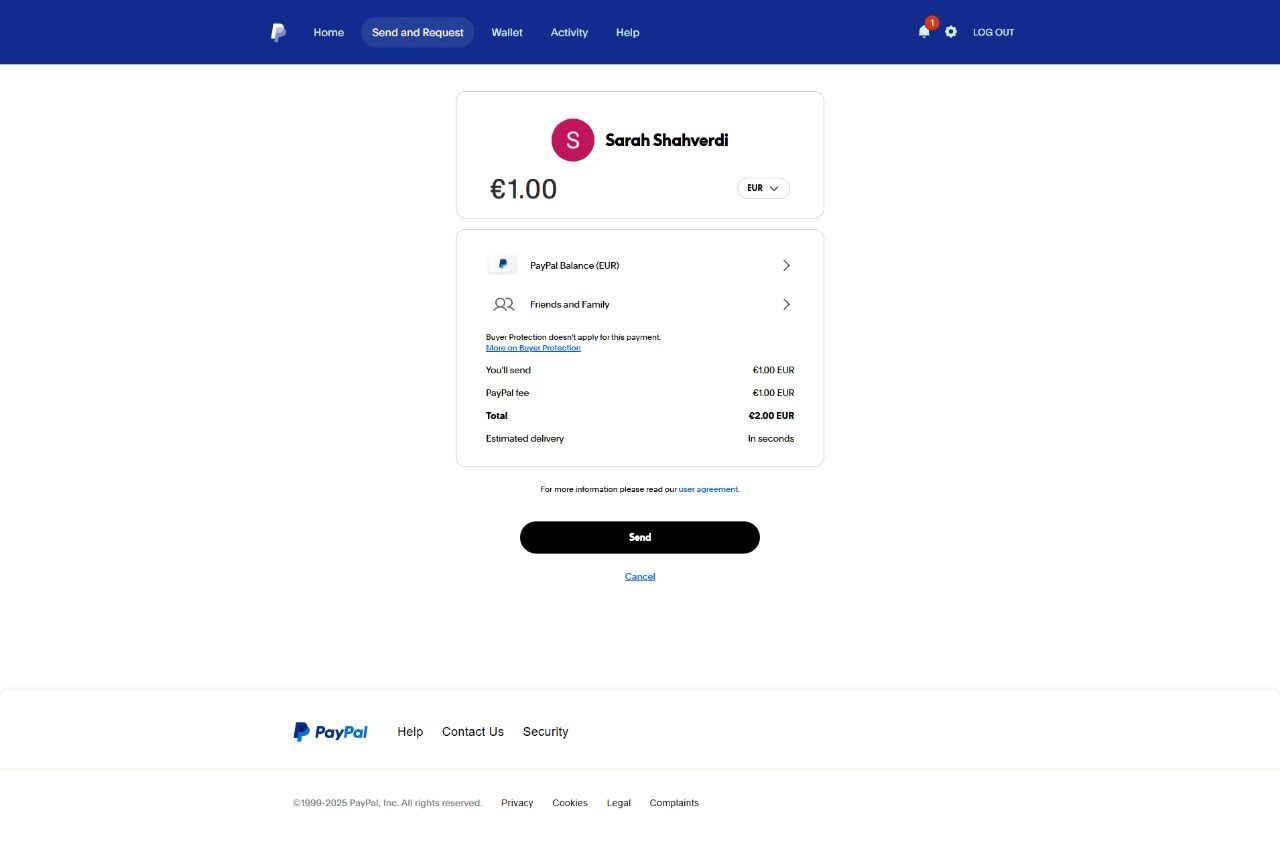
Task: Select the PayPal Balance (EUR) label
Action: (574, 265)
